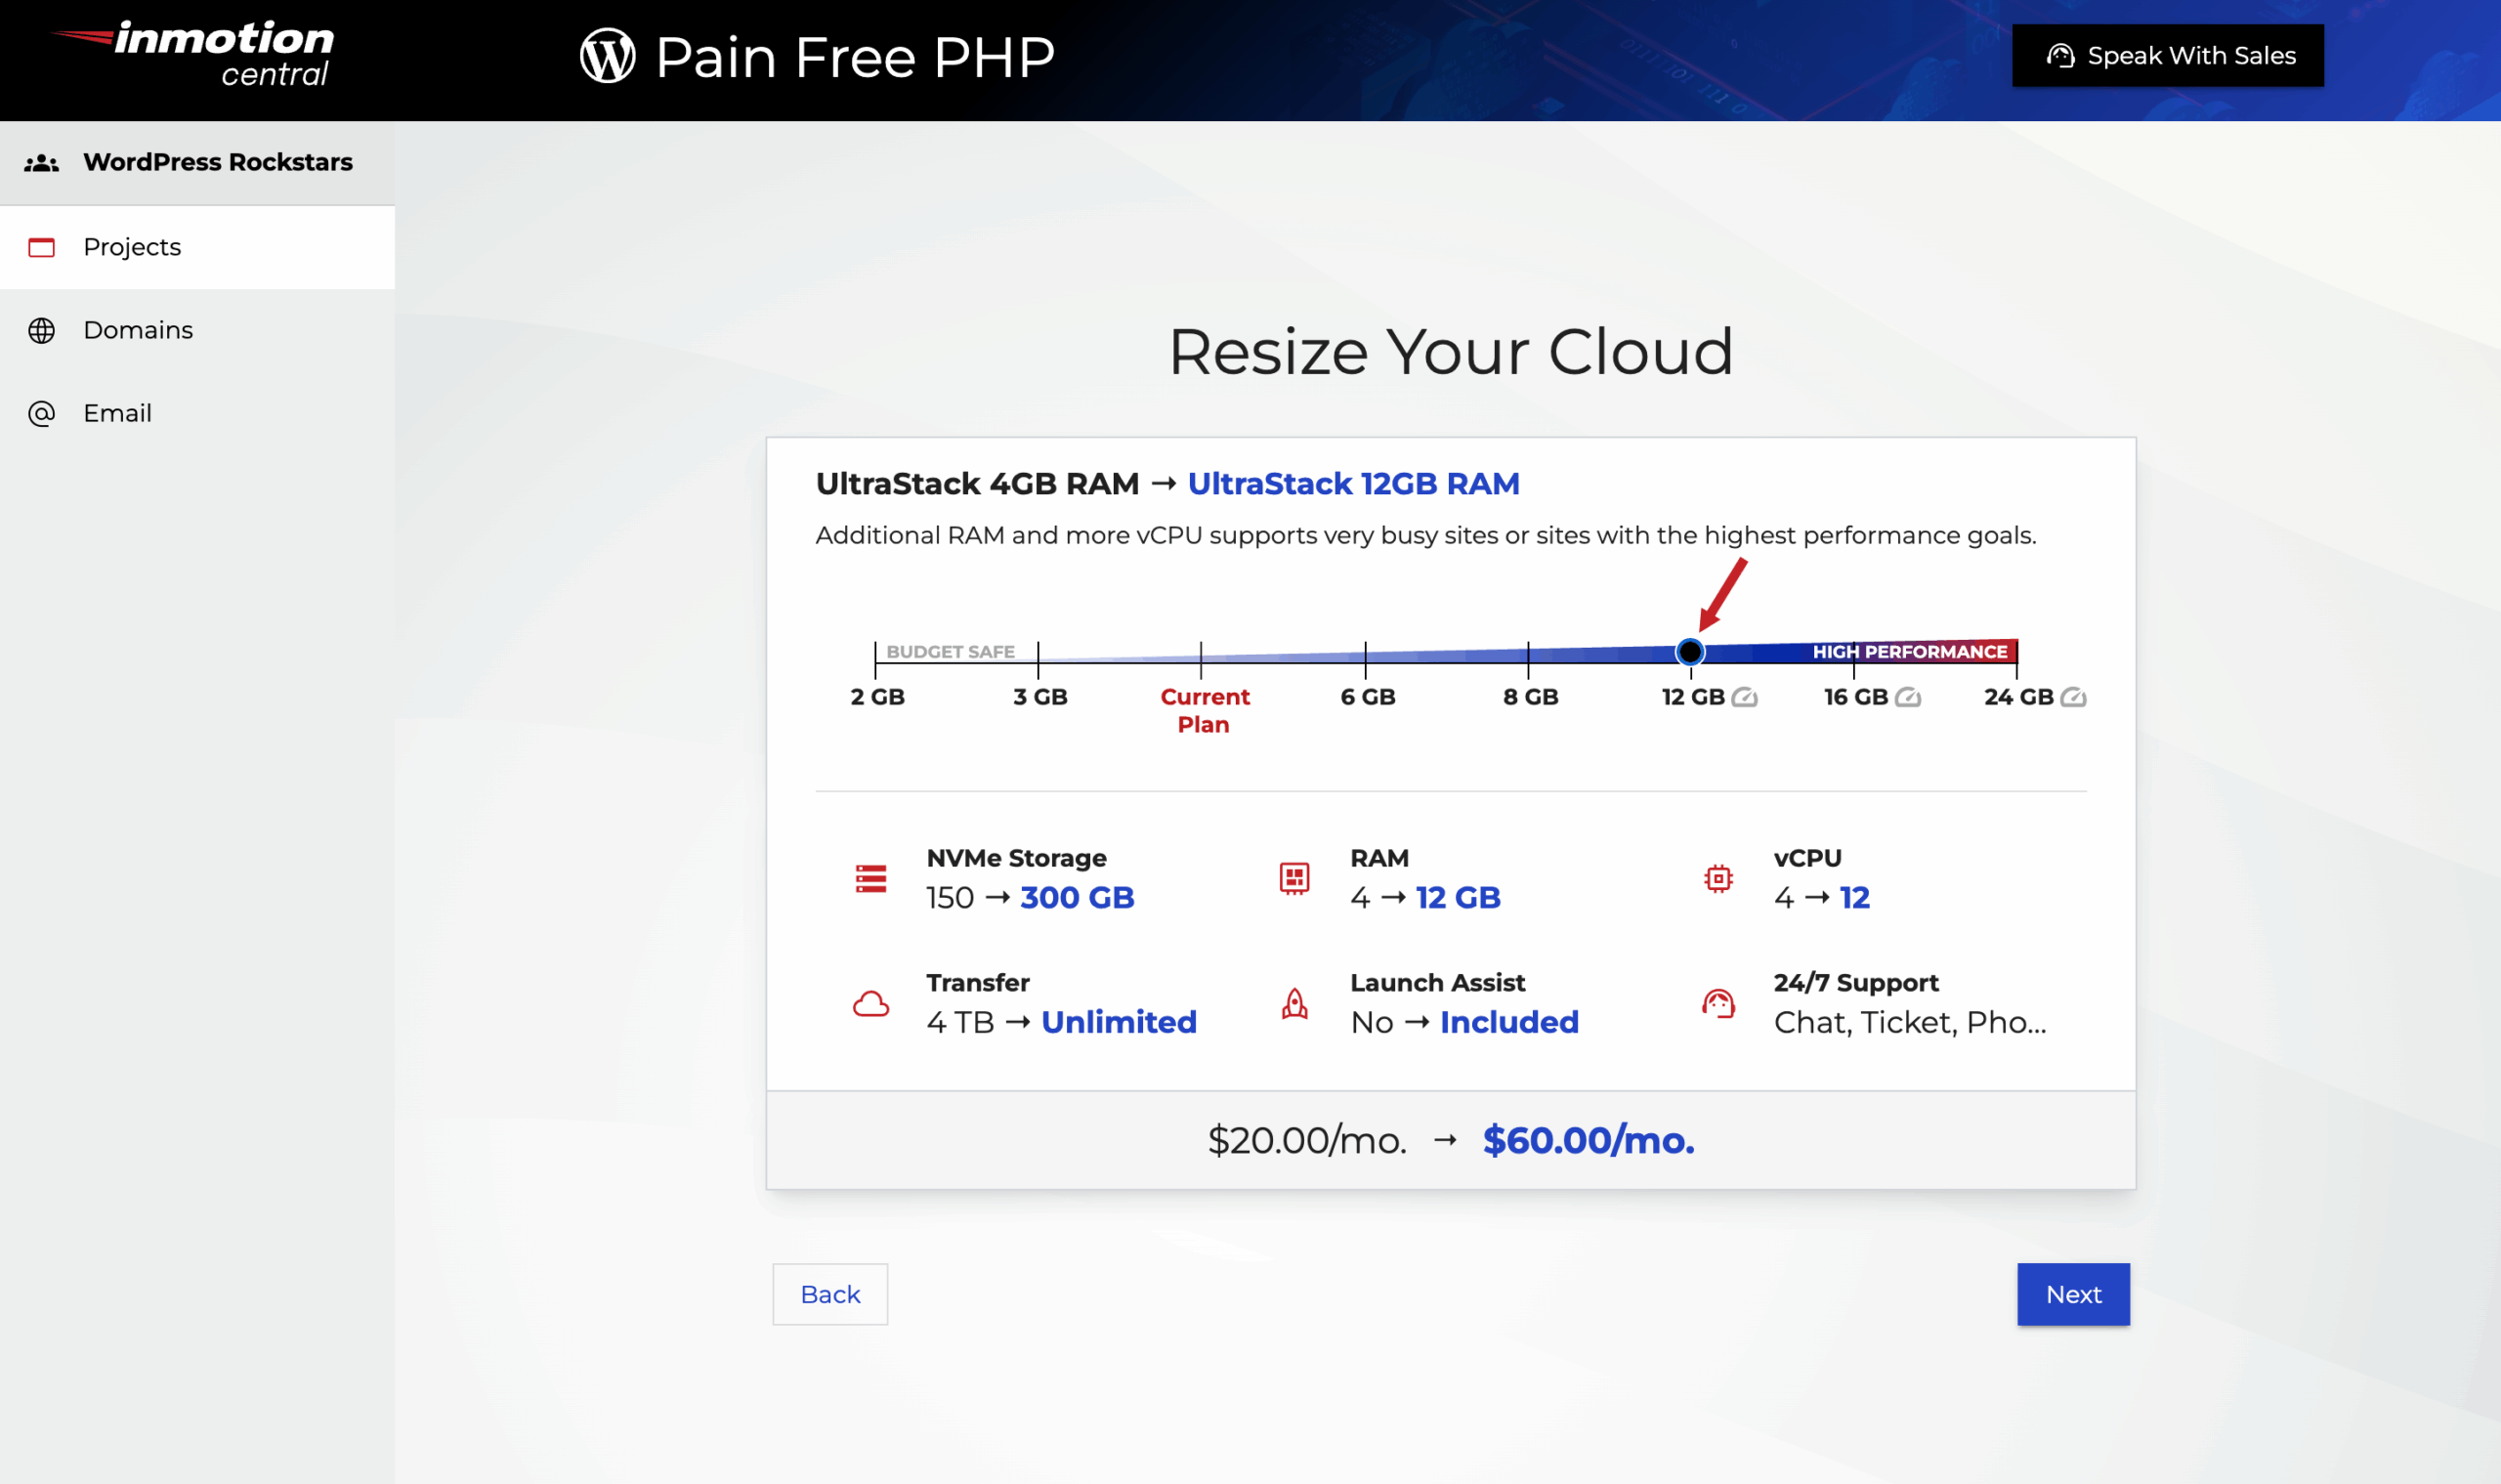Click the NVMe Storage server icon
Viewport: 2501px width, 1484px height.
[871, 878]
